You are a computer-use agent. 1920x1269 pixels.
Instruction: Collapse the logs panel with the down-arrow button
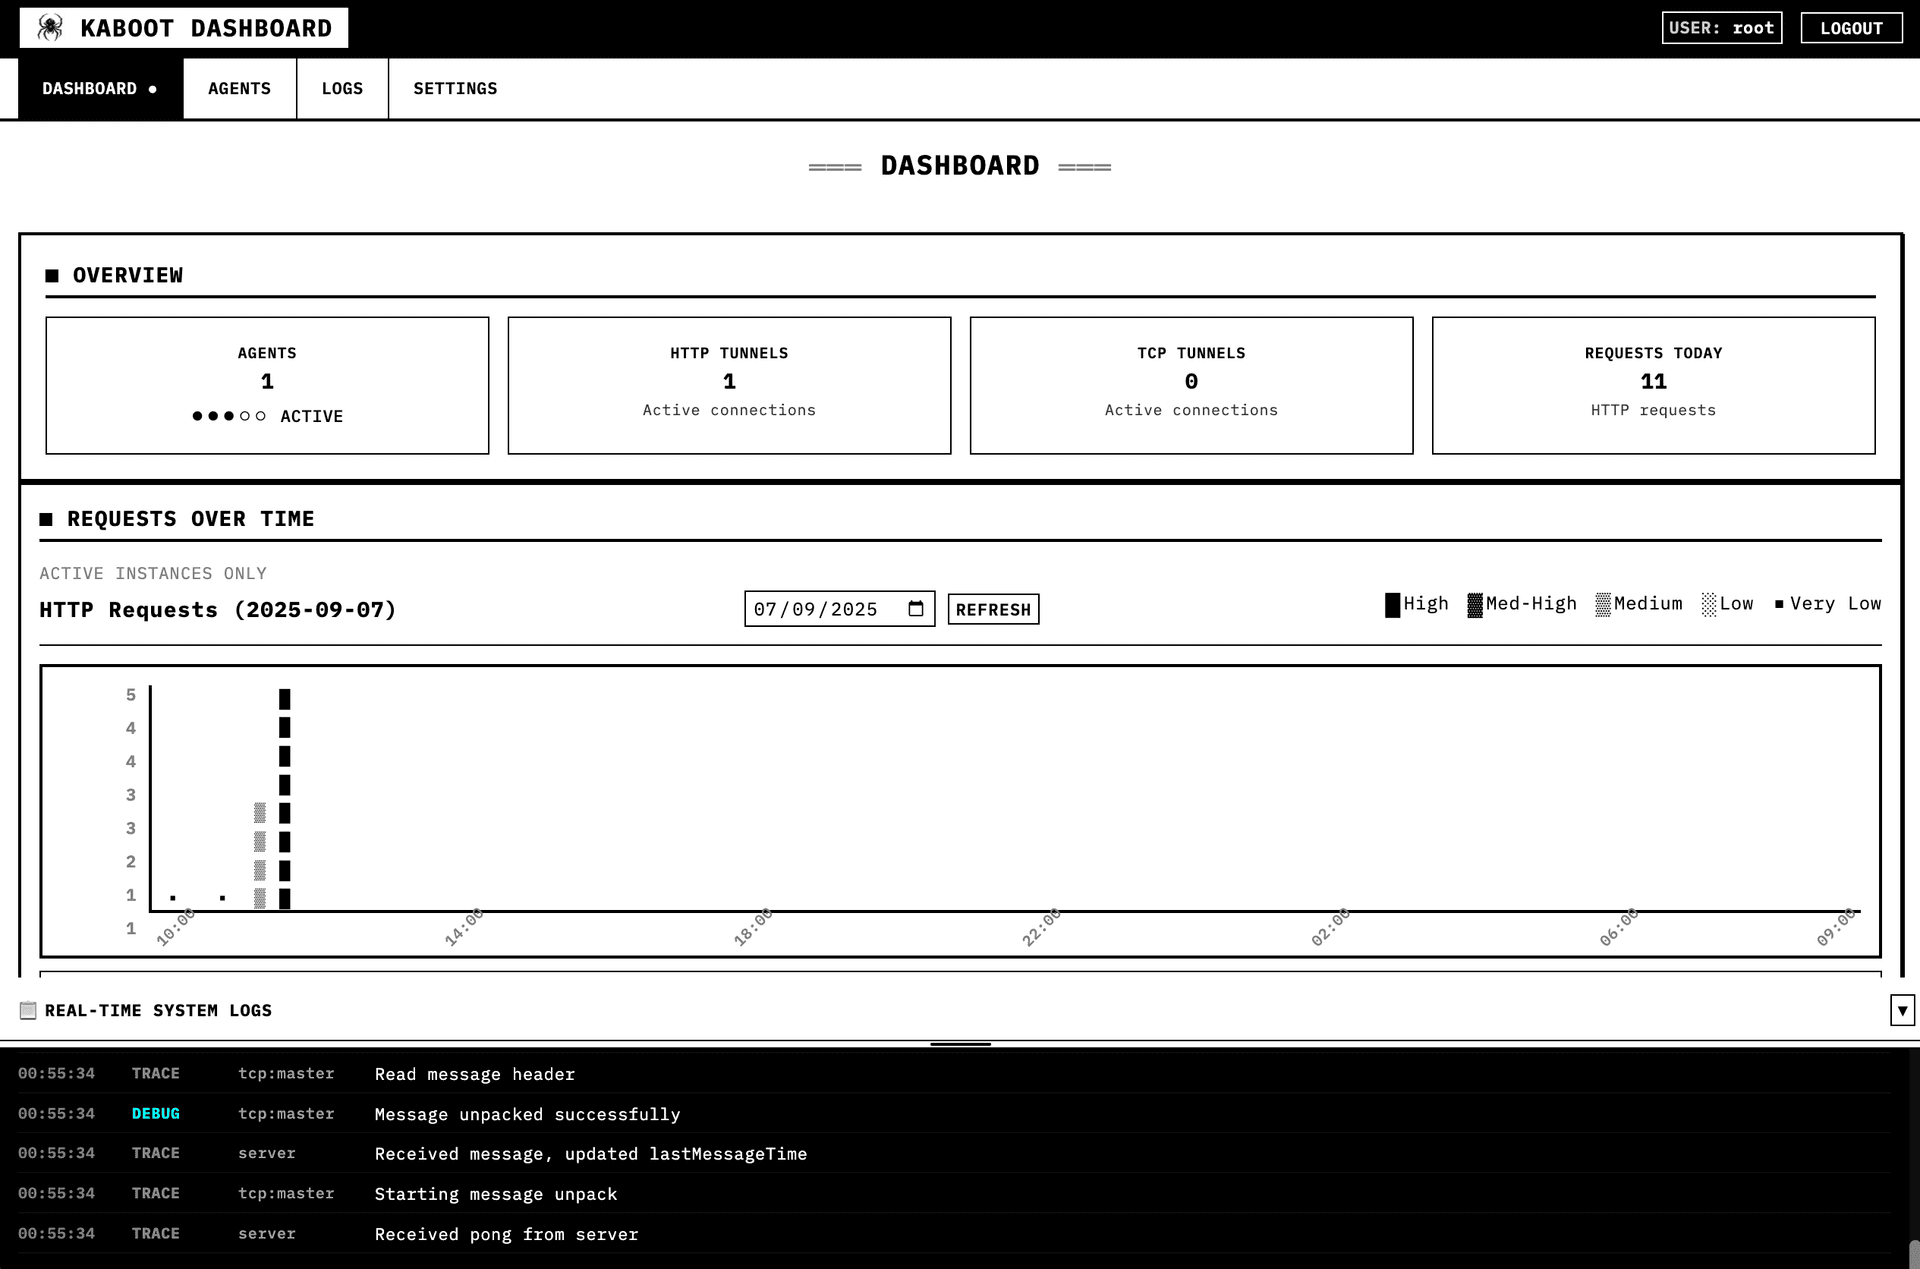click(1901, 1010)
